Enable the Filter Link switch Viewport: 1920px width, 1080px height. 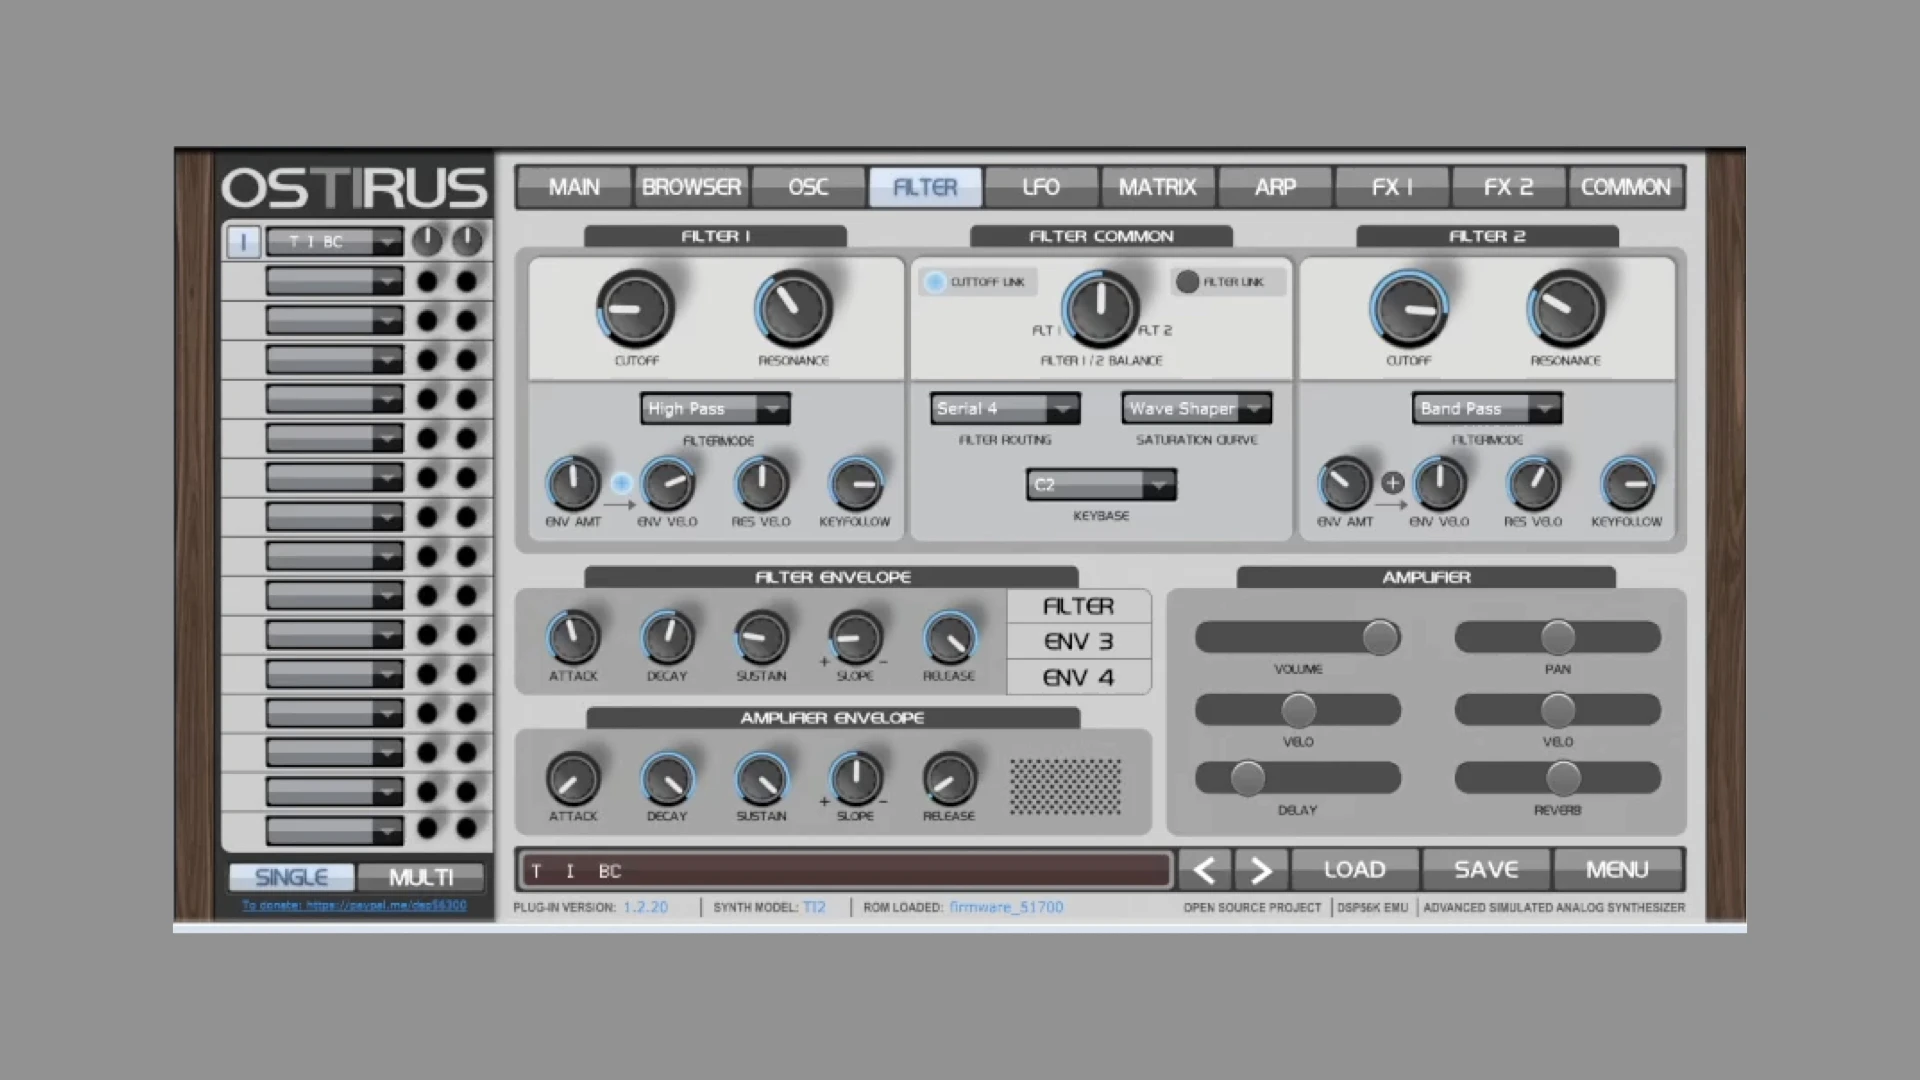coord(1187,282)
